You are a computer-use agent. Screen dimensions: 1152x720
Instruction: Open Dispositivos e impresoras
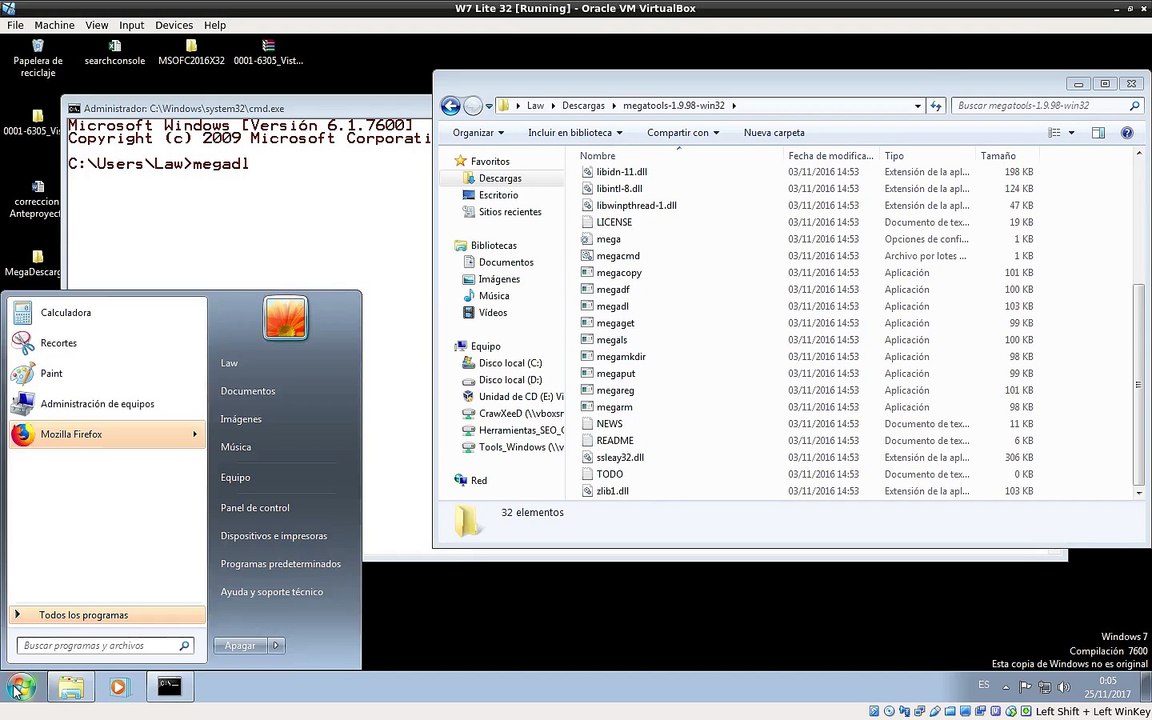[274, 536]
